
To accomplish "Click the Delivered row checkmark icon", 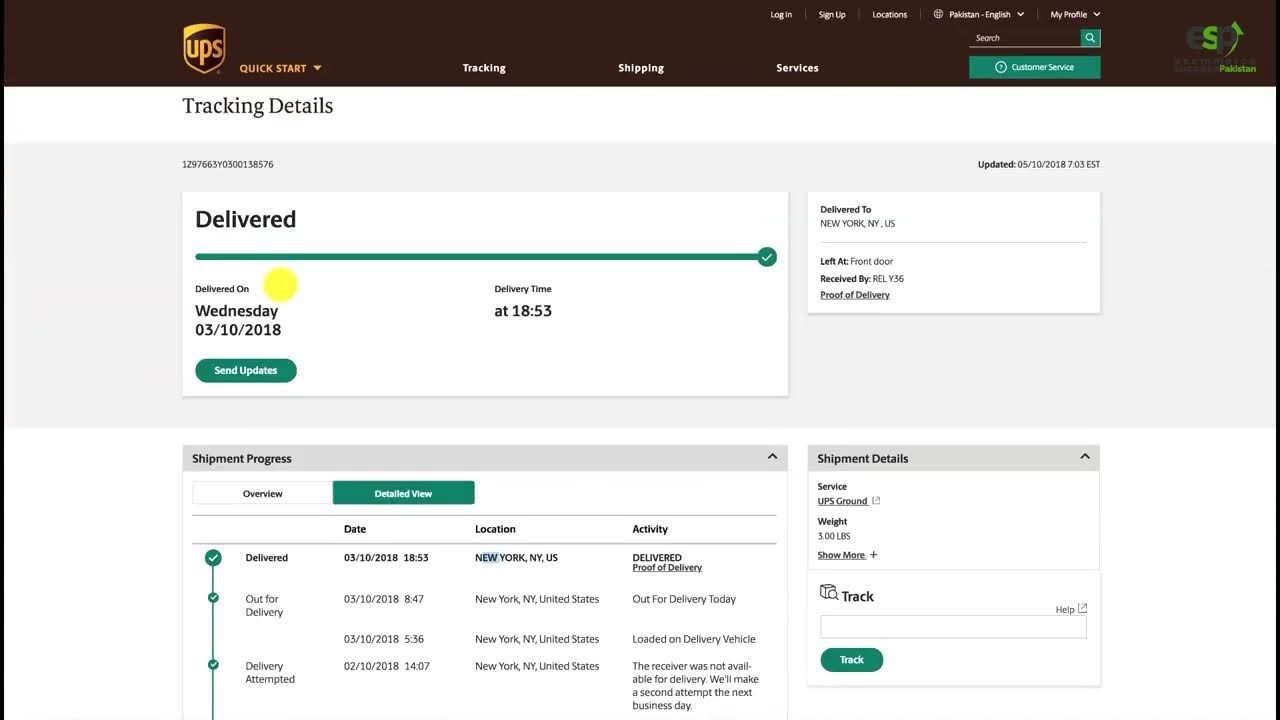I will pyautogui.click(x=213, y=558).
